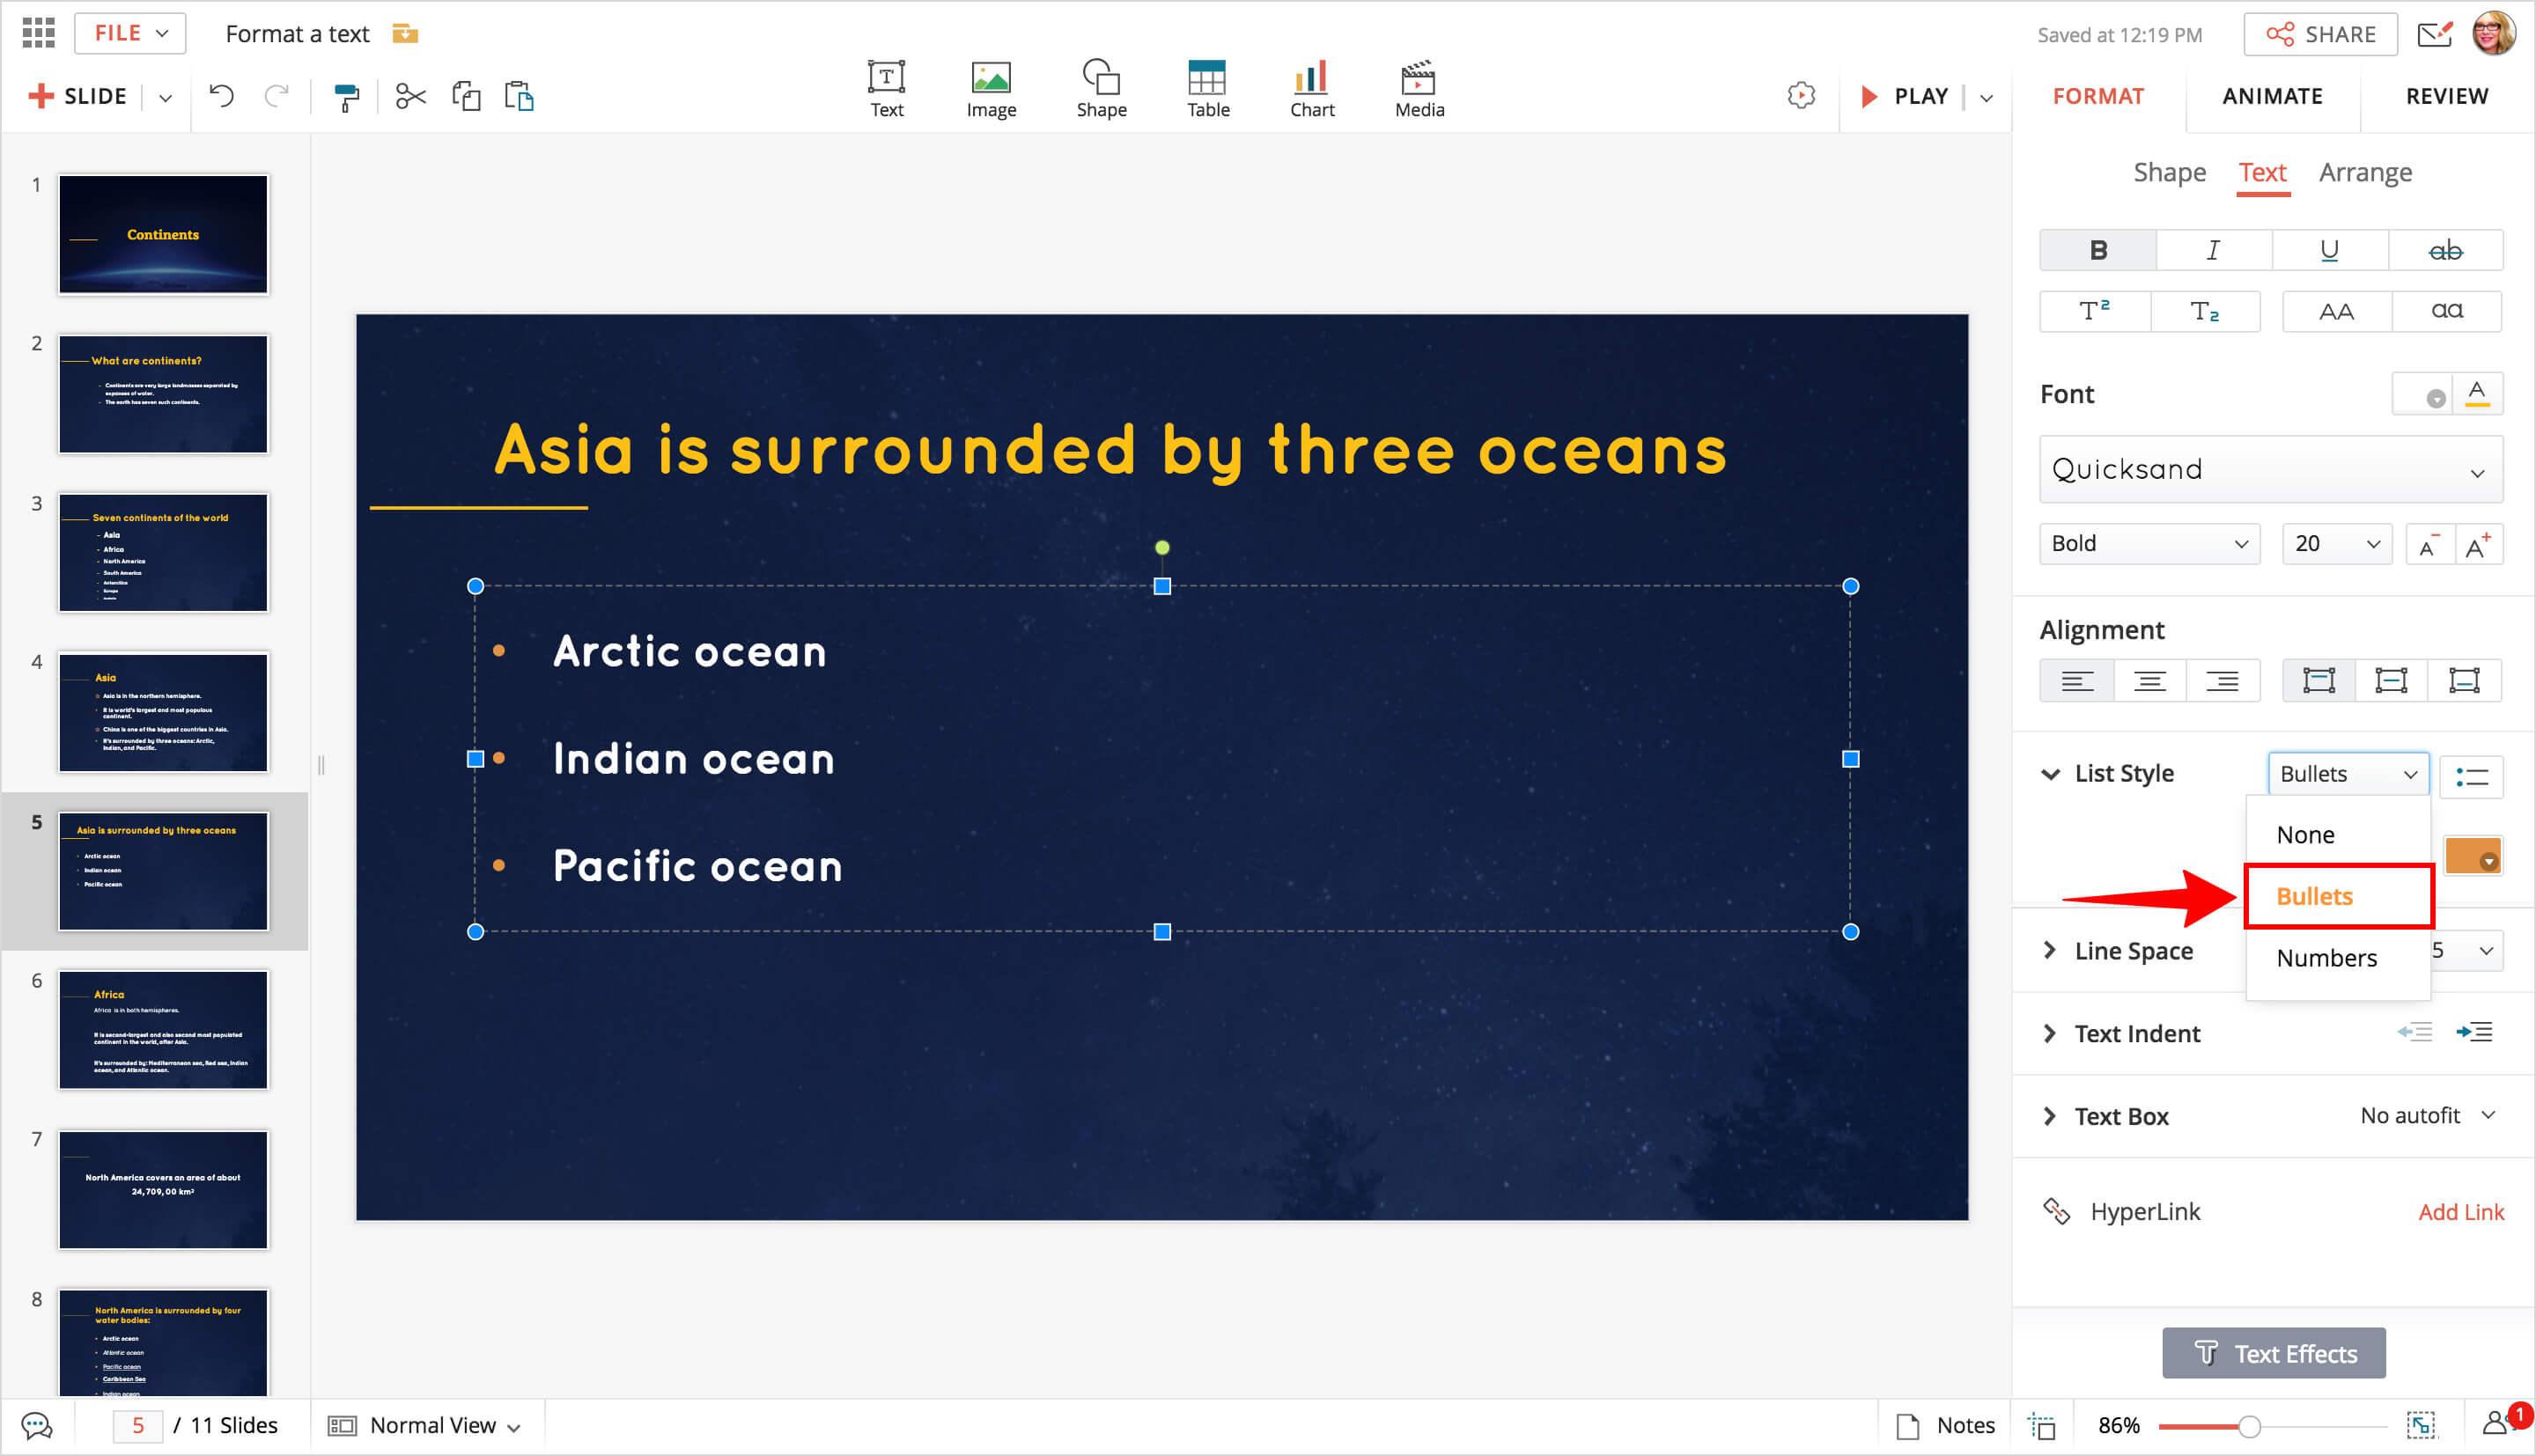Click the Add Link hyperlink
The height and width of the screenshot is (1456, 2536).
(2460, 1212)
